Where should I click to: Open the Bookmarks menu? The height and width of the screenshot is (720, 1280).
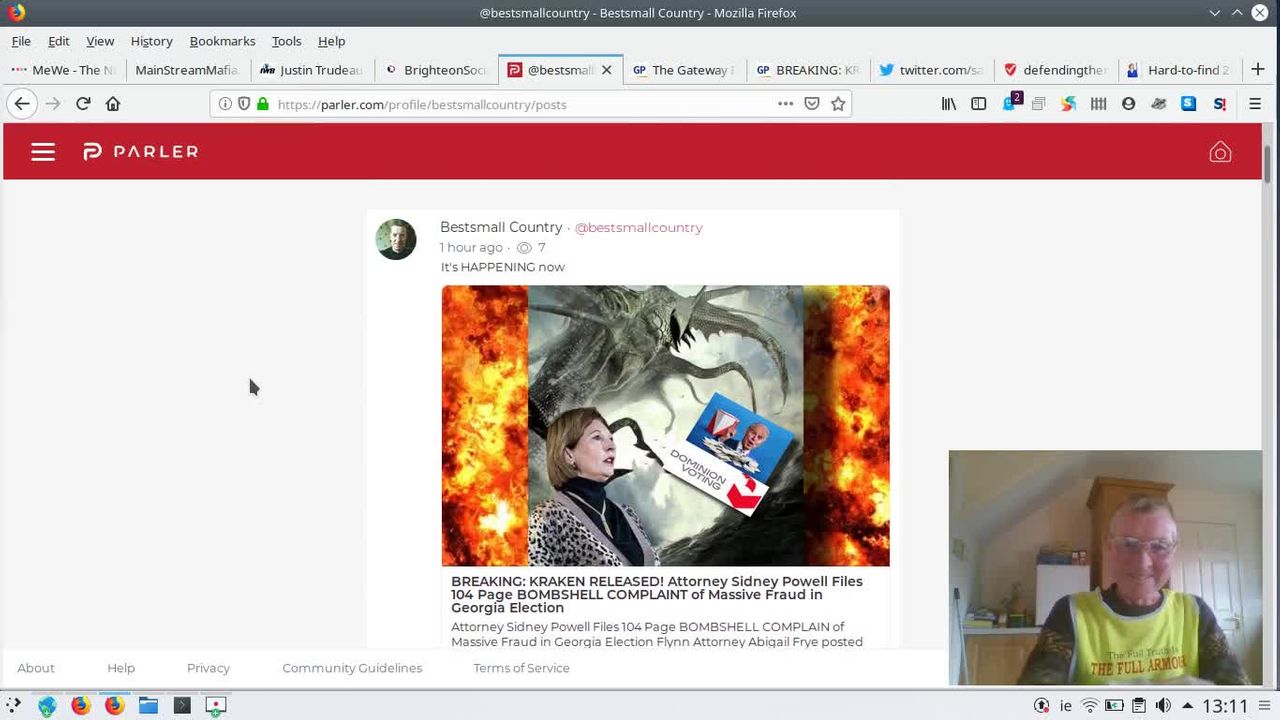(222, 41)
